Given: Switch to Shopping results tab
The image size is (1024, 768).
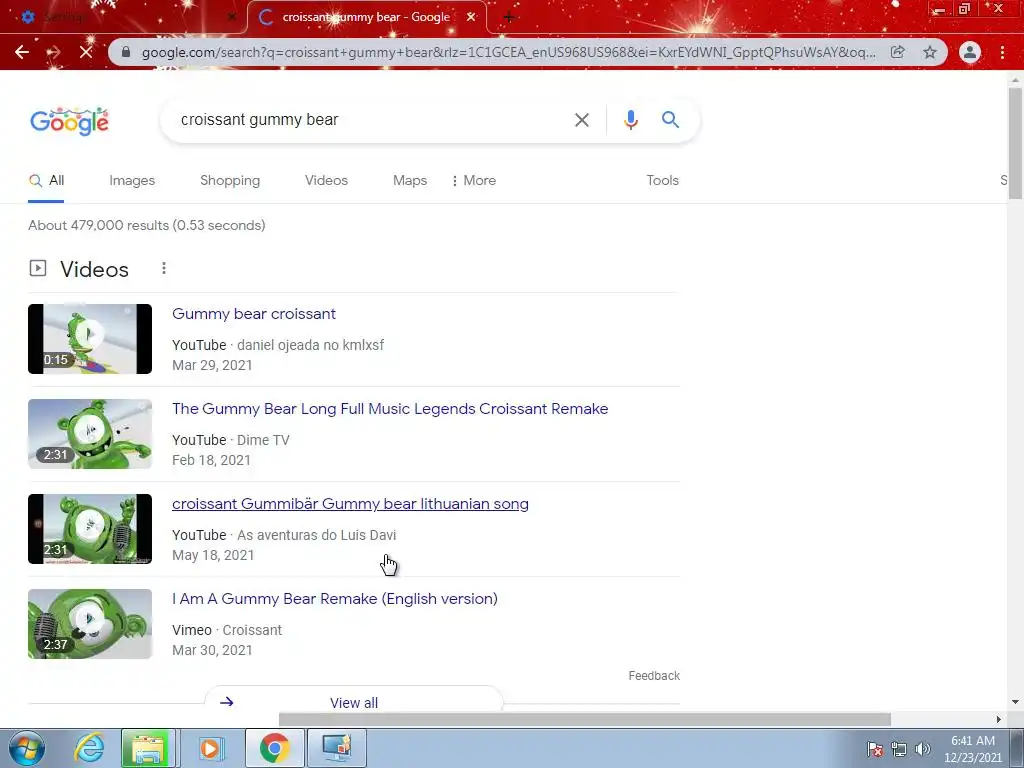Looking at the screenshot, I should point(230,181).
